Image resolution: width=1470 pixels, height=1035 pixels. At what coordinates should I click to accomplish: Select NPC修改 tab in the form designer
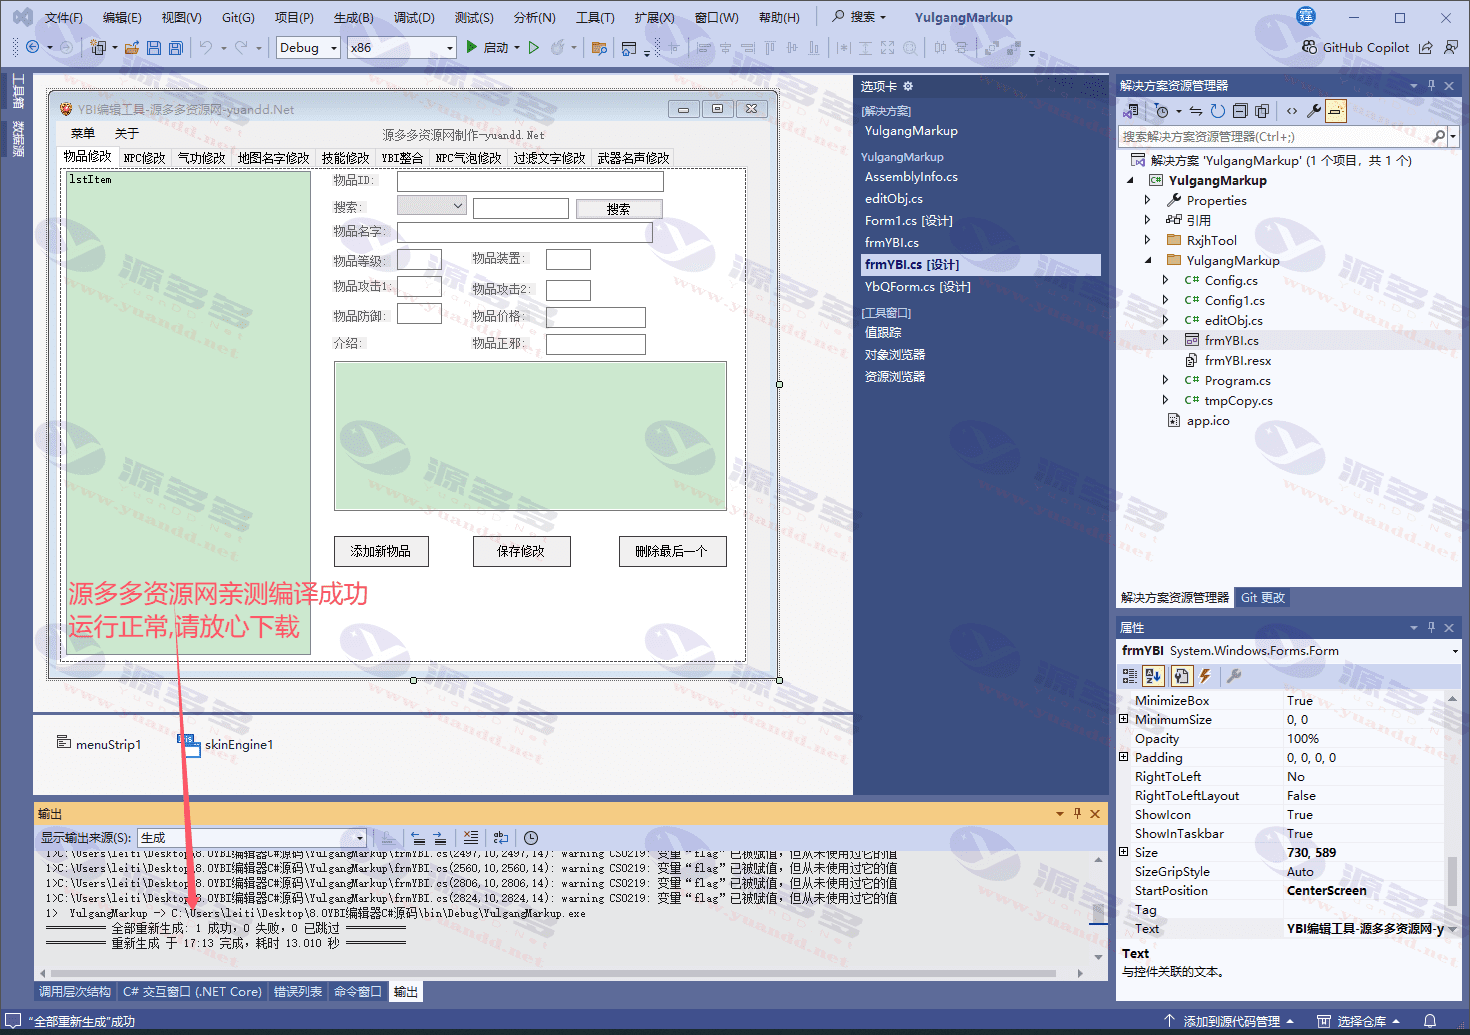pos(144,158)
